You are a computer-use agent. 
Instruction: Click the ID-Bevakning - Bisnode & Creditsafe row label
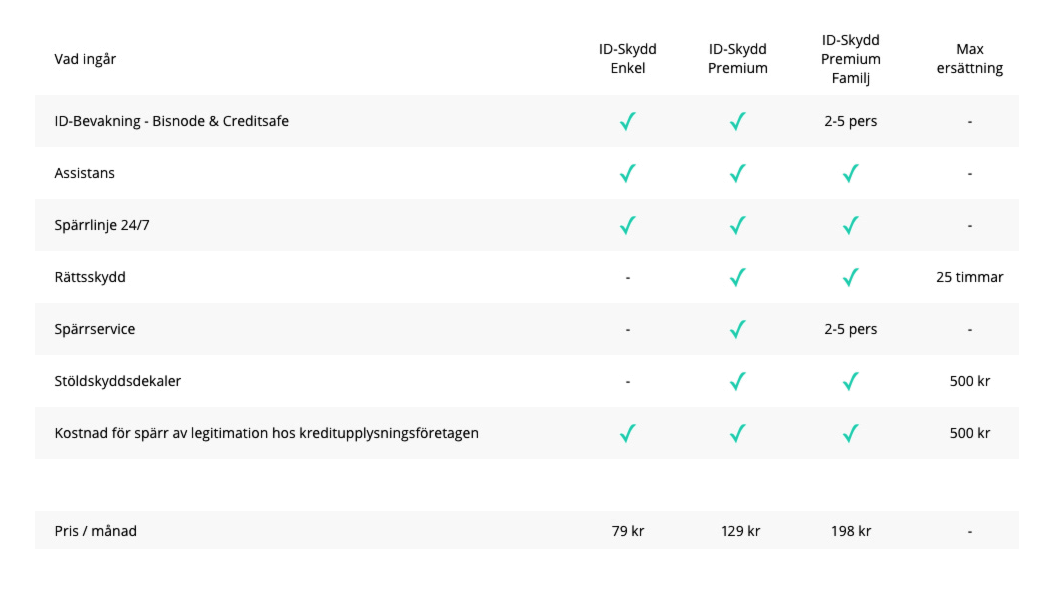pyautogui.click(x=171, y=121)
